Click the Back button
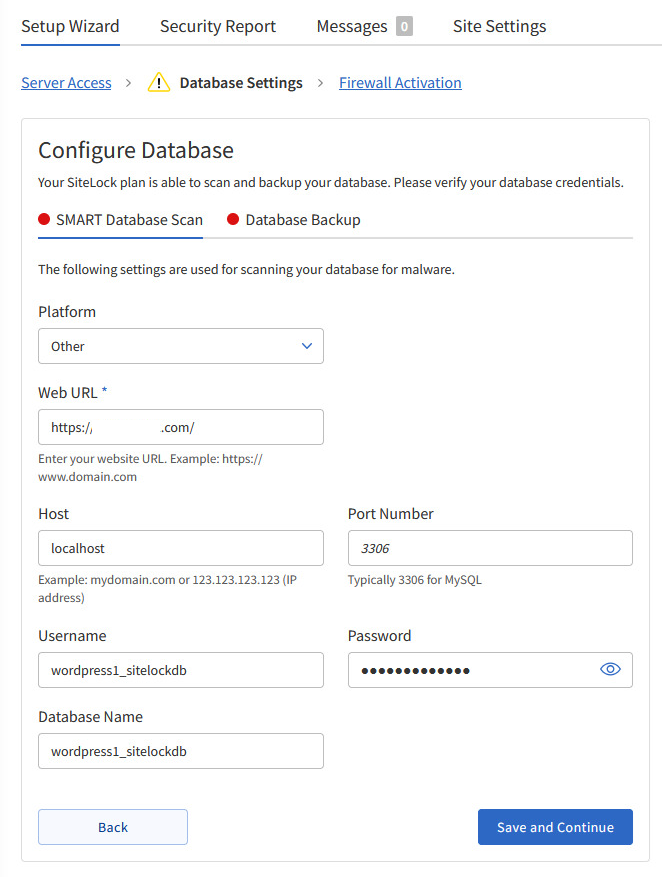The width and height of the screenshot is (662, 877). point(112,827)
